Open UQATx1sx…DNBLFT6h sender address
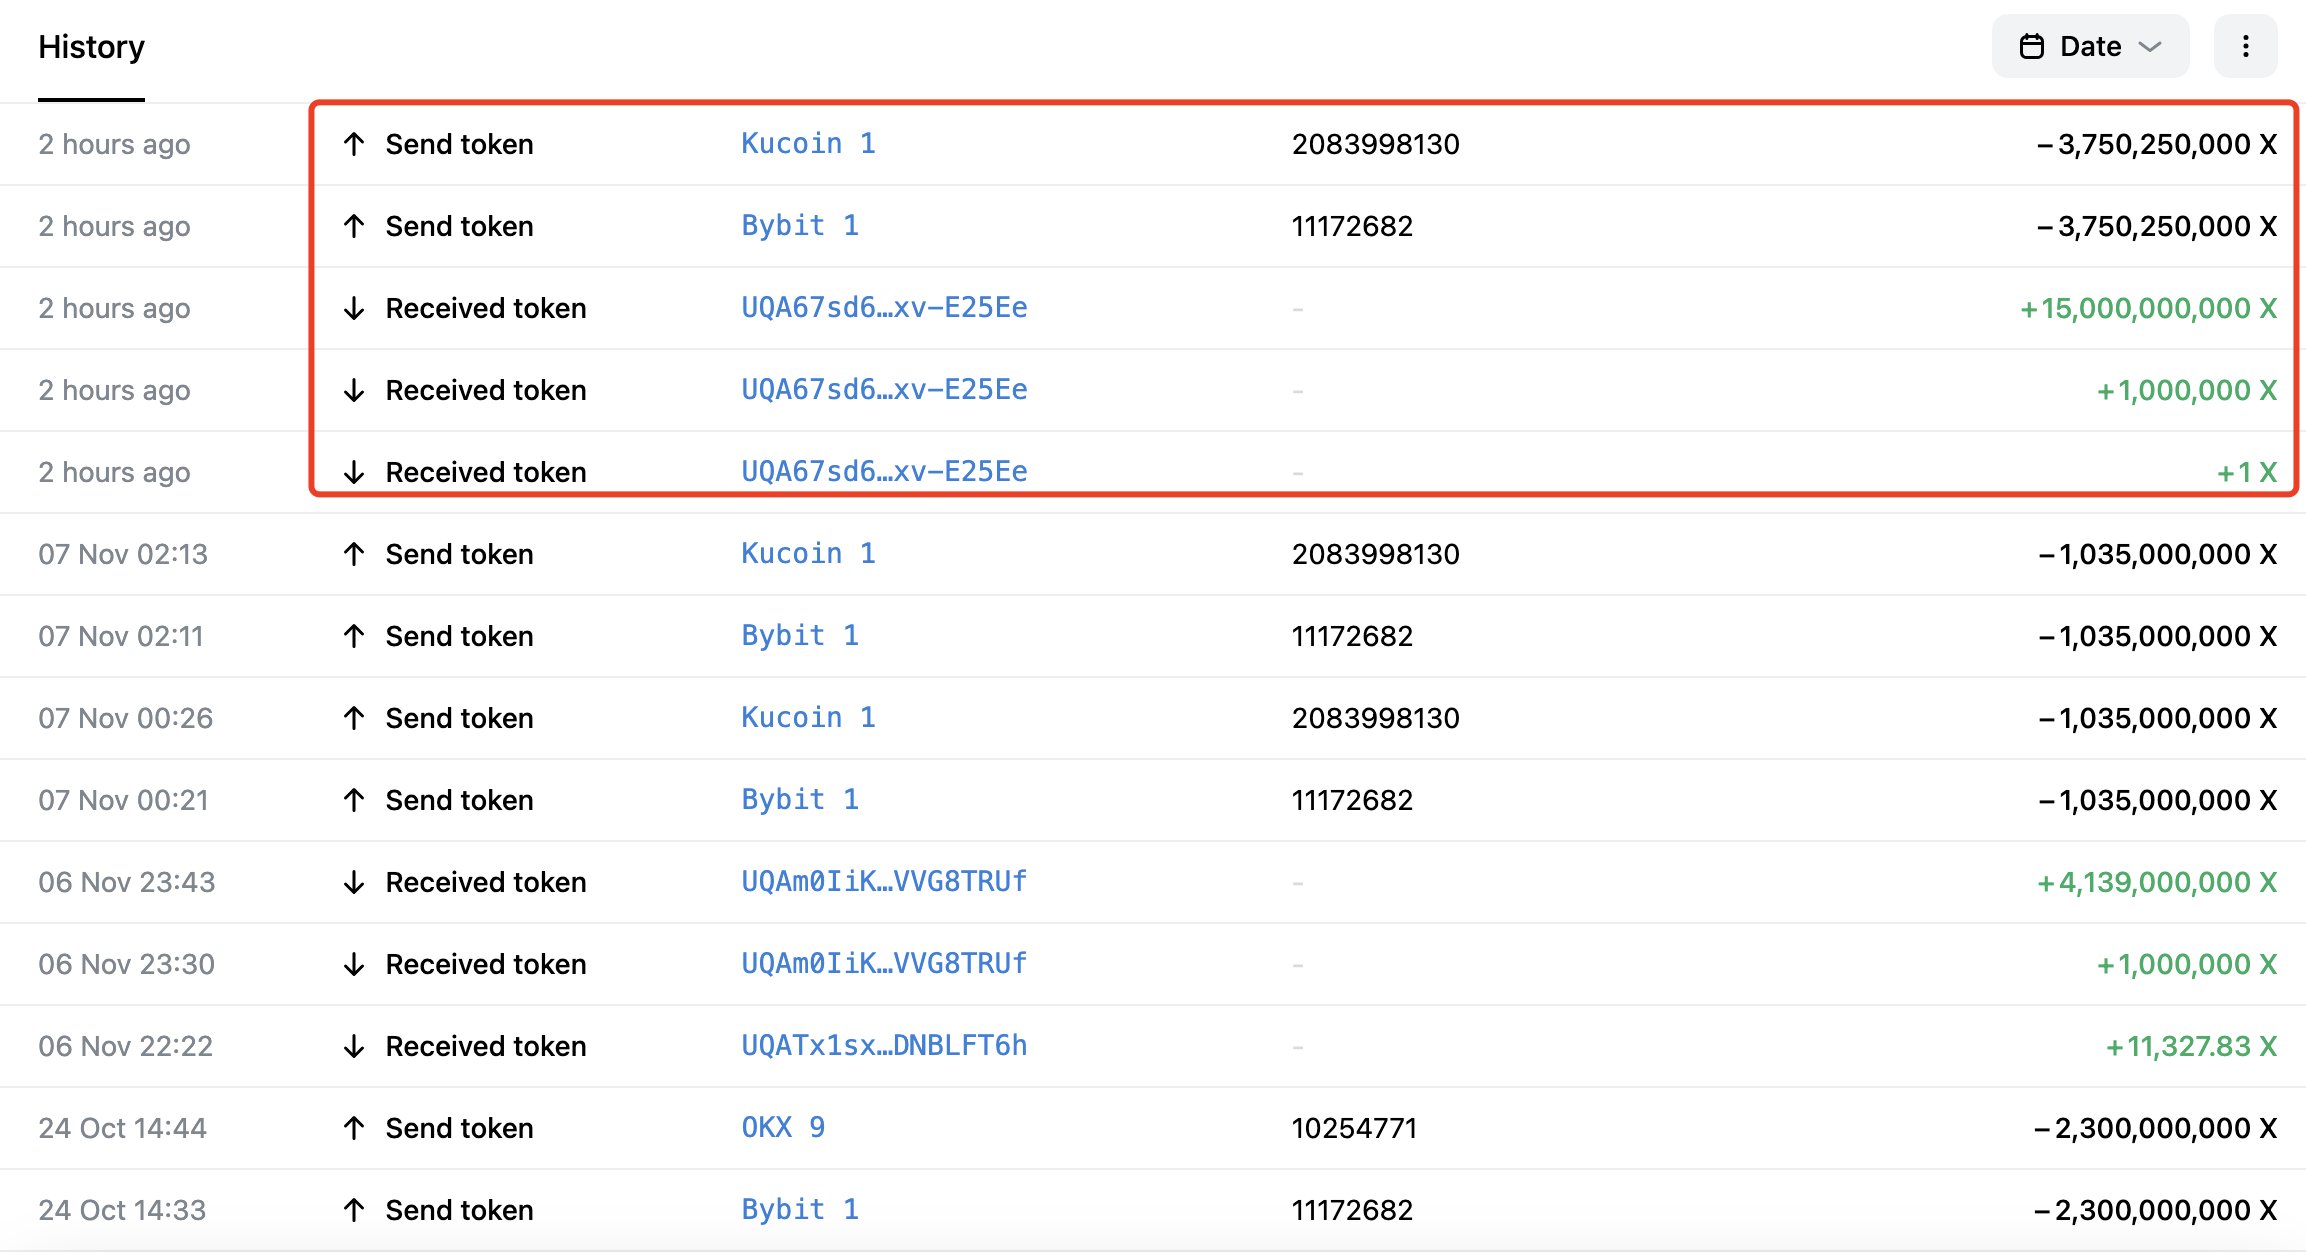2306x1252 pixels. coord(884,1046)
